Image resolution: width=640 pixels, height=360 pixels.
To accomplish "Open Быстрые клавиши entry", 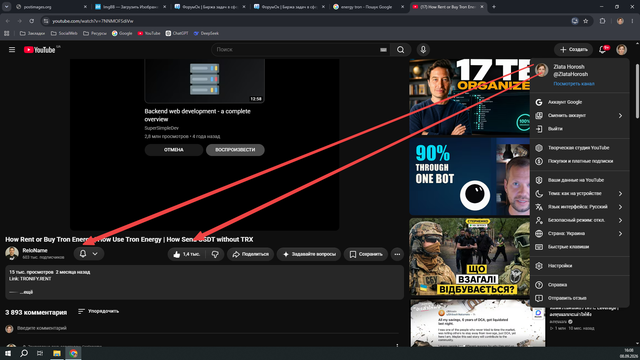I will click(x=580, y=247).
